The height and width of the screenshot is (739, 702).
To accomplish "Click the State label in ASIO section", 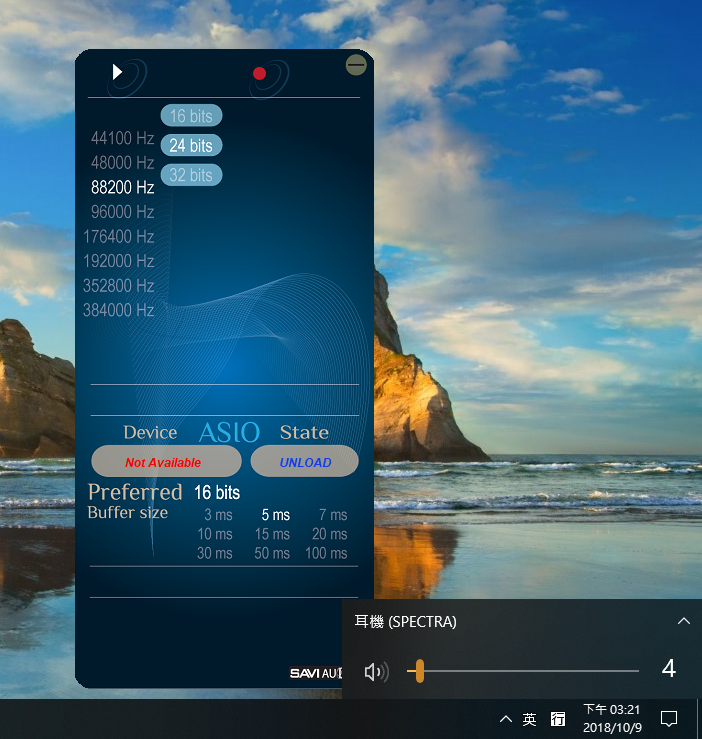I will (304, 432).
